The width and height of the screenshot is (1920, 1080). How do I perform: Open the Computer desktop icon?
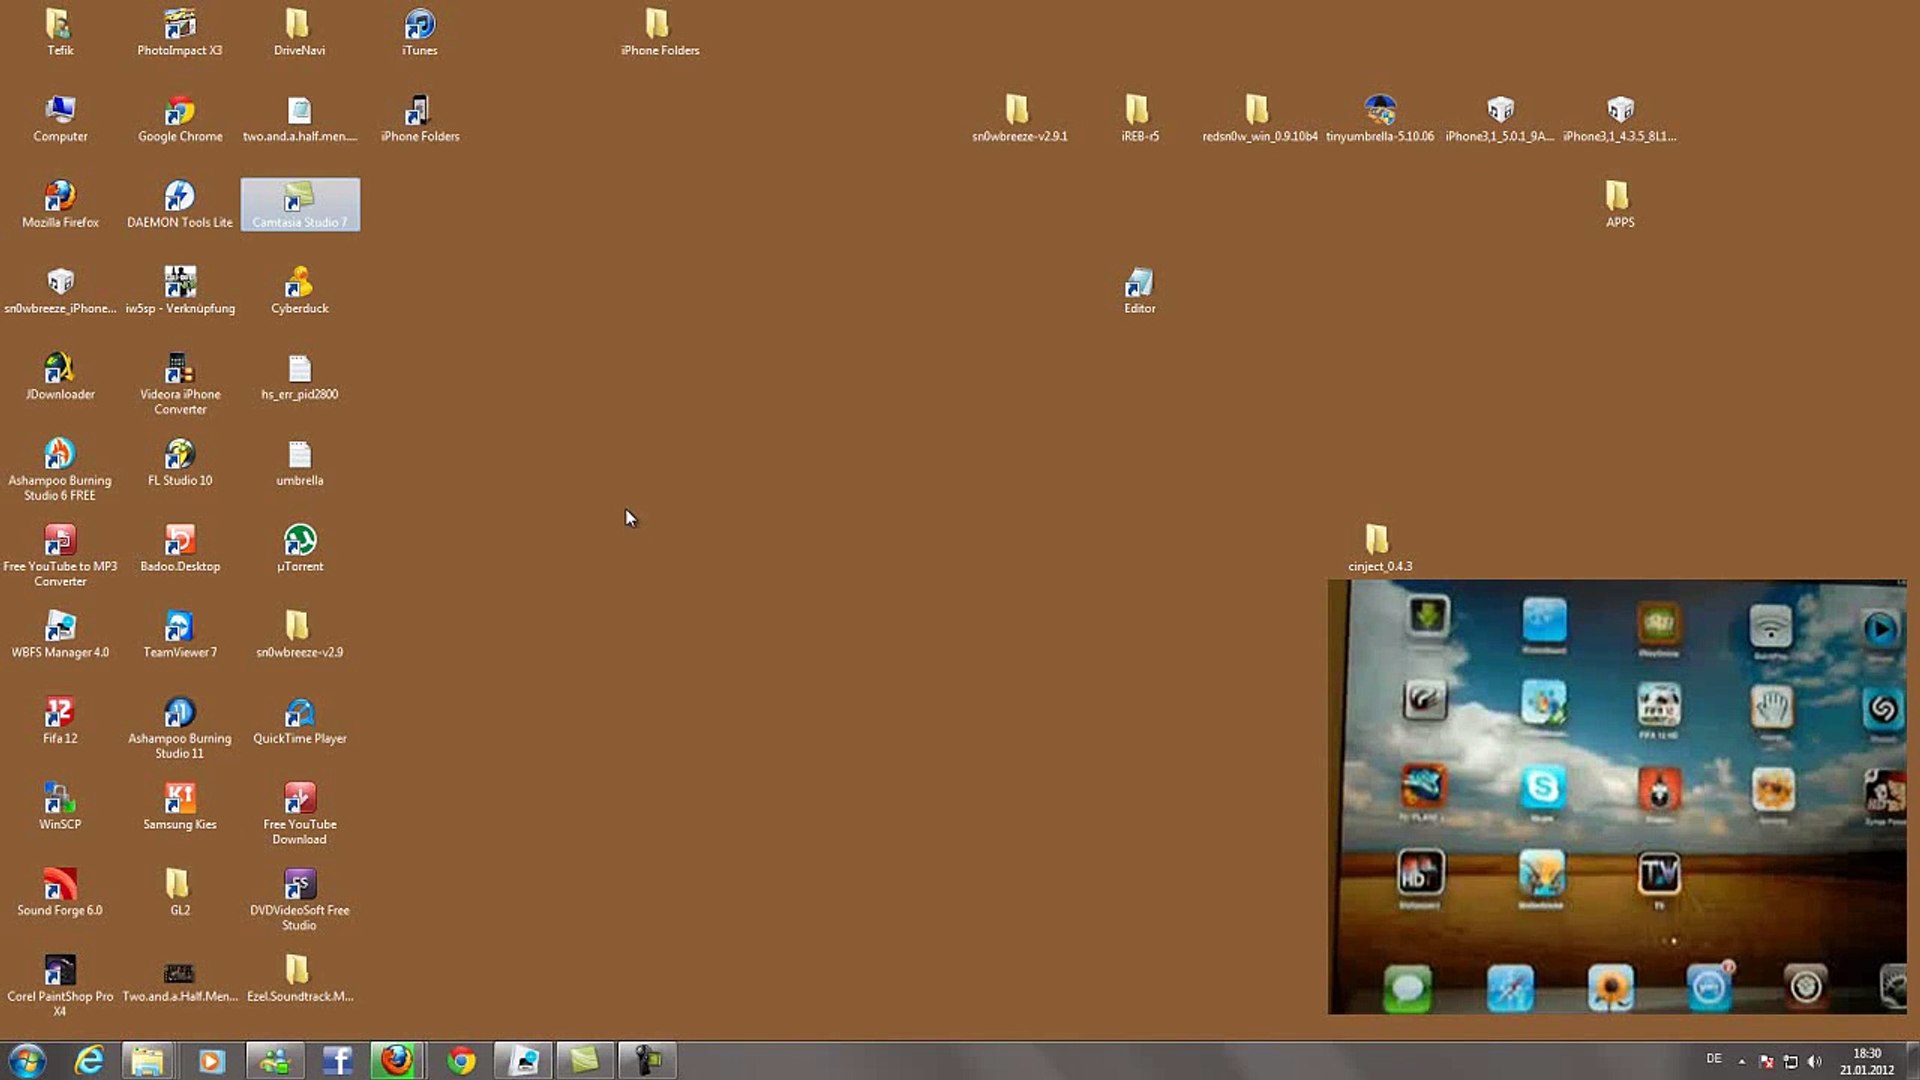click(60, 119)
